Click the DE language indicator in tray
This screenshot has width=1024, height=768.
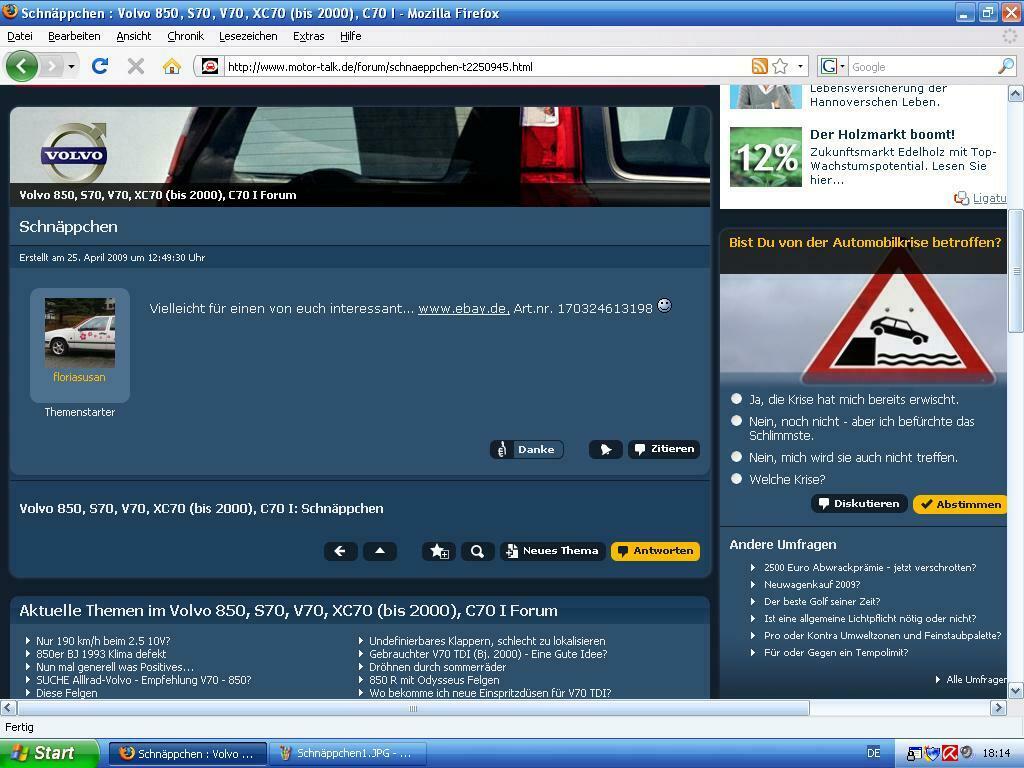tap(873, 753)
